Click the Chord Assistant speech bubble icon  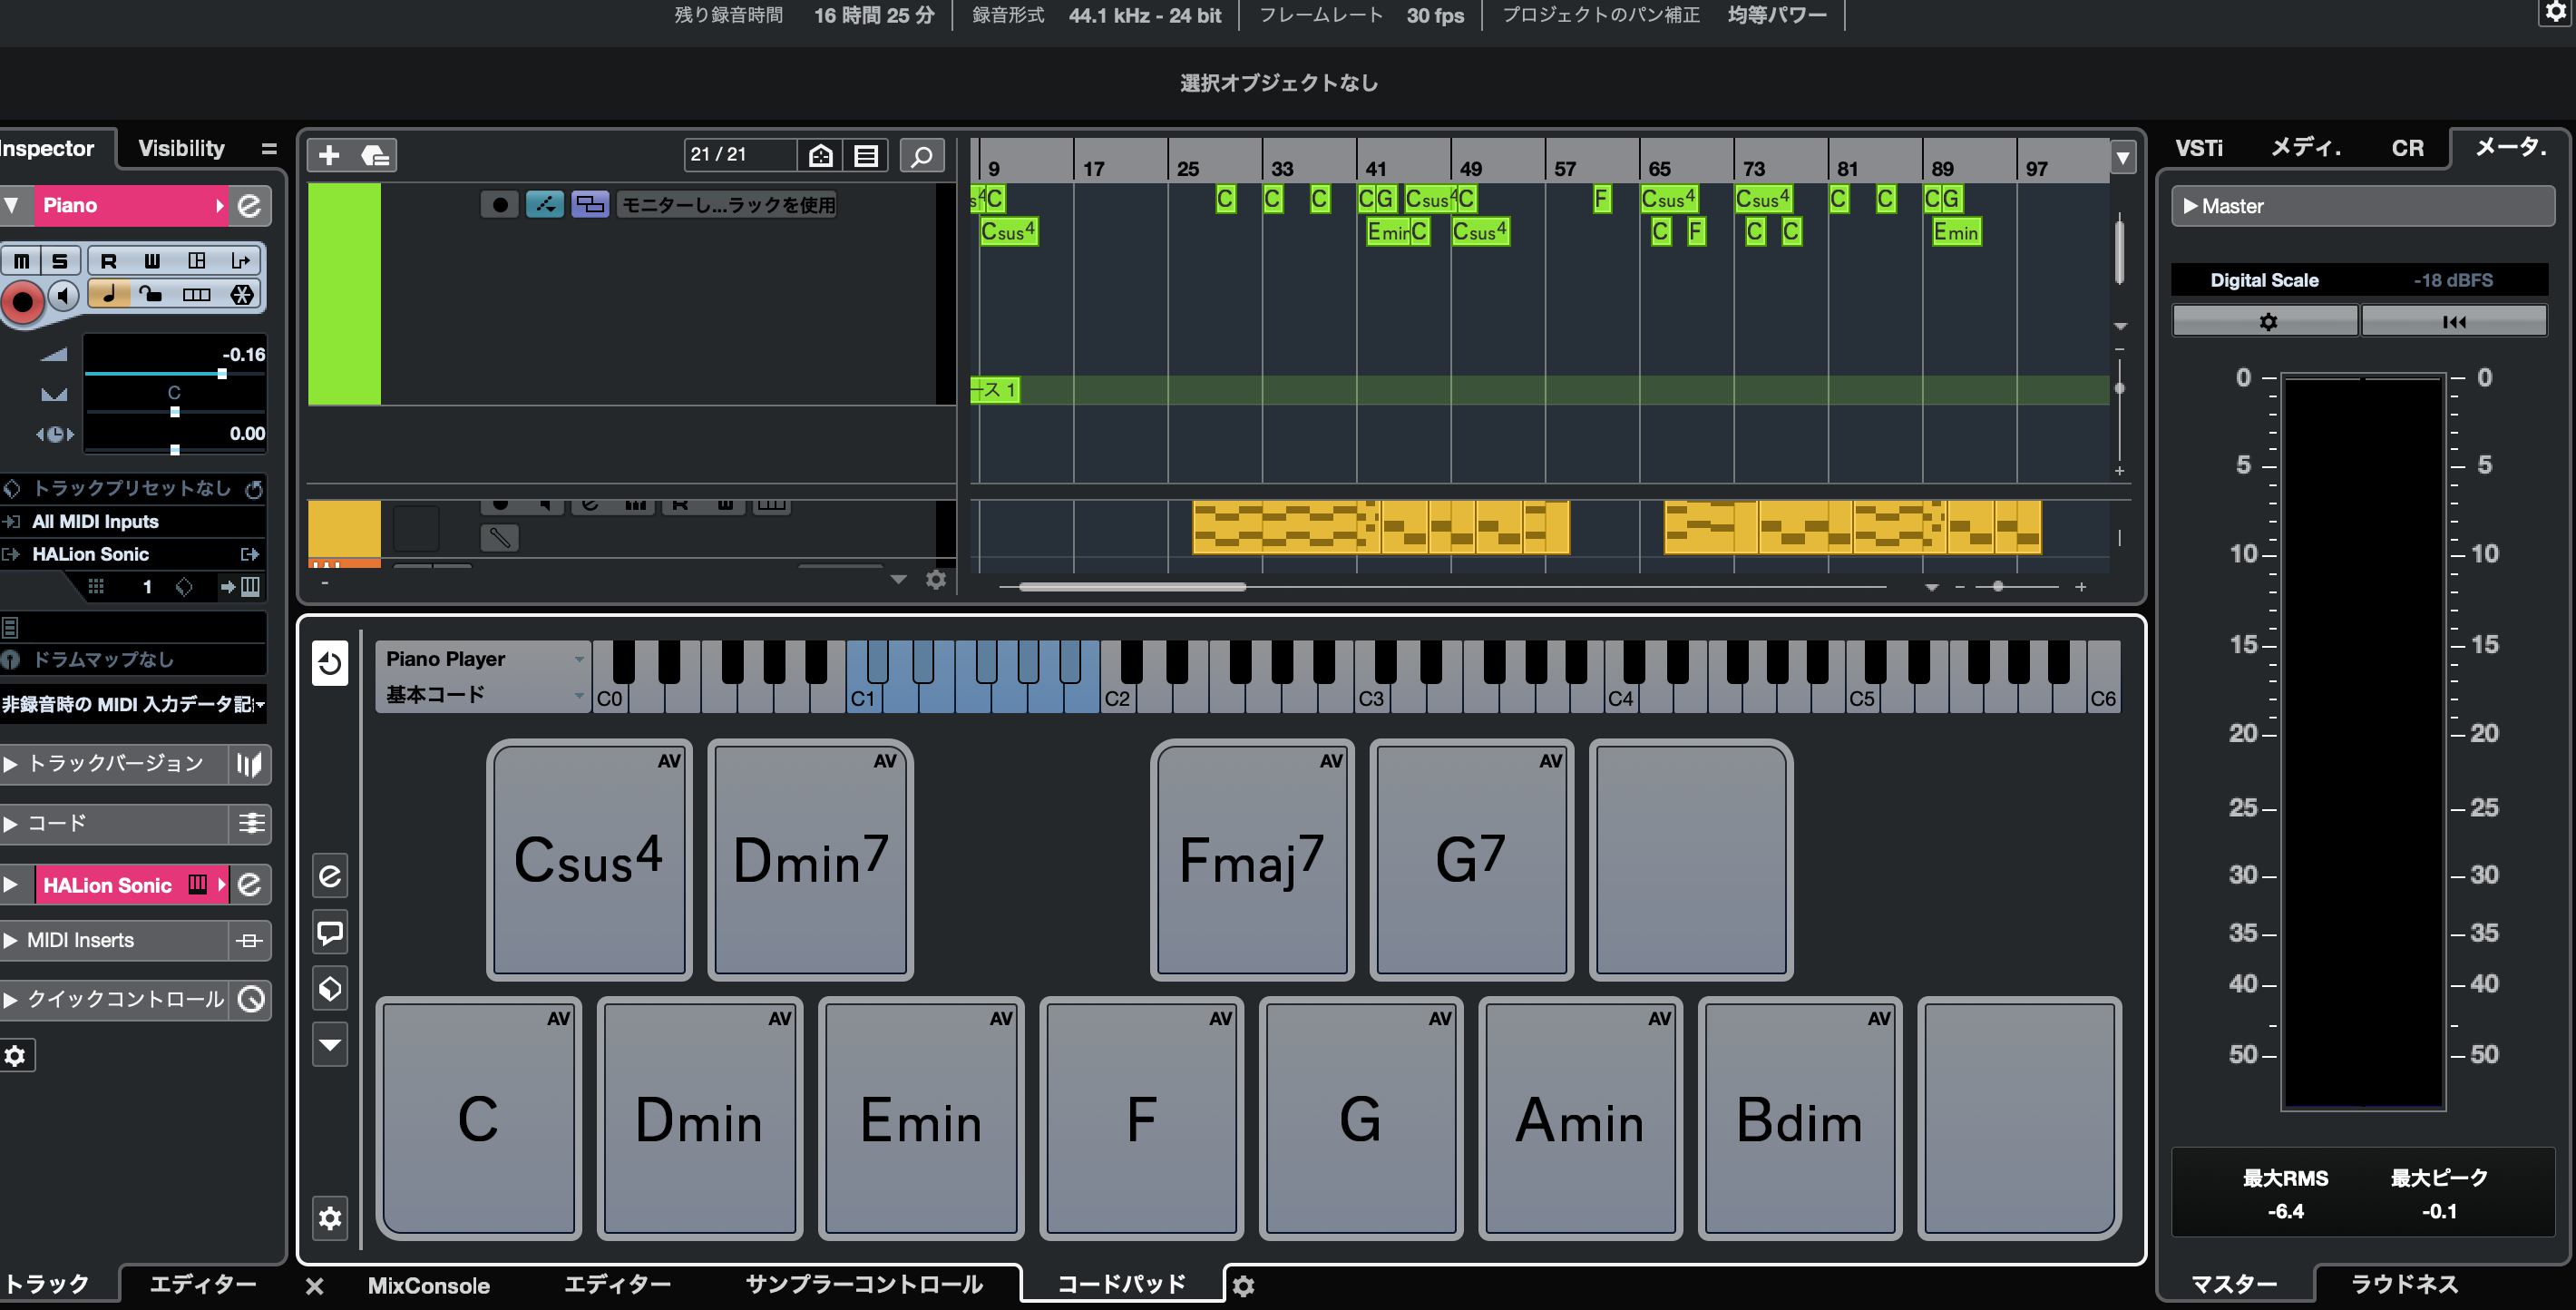[329, 933]
